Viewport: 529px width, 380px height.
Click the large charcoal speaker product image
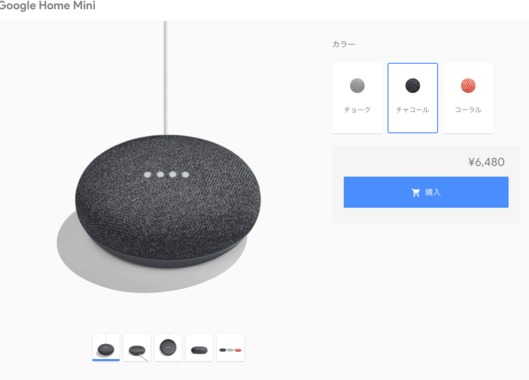[x=168, y=201]
